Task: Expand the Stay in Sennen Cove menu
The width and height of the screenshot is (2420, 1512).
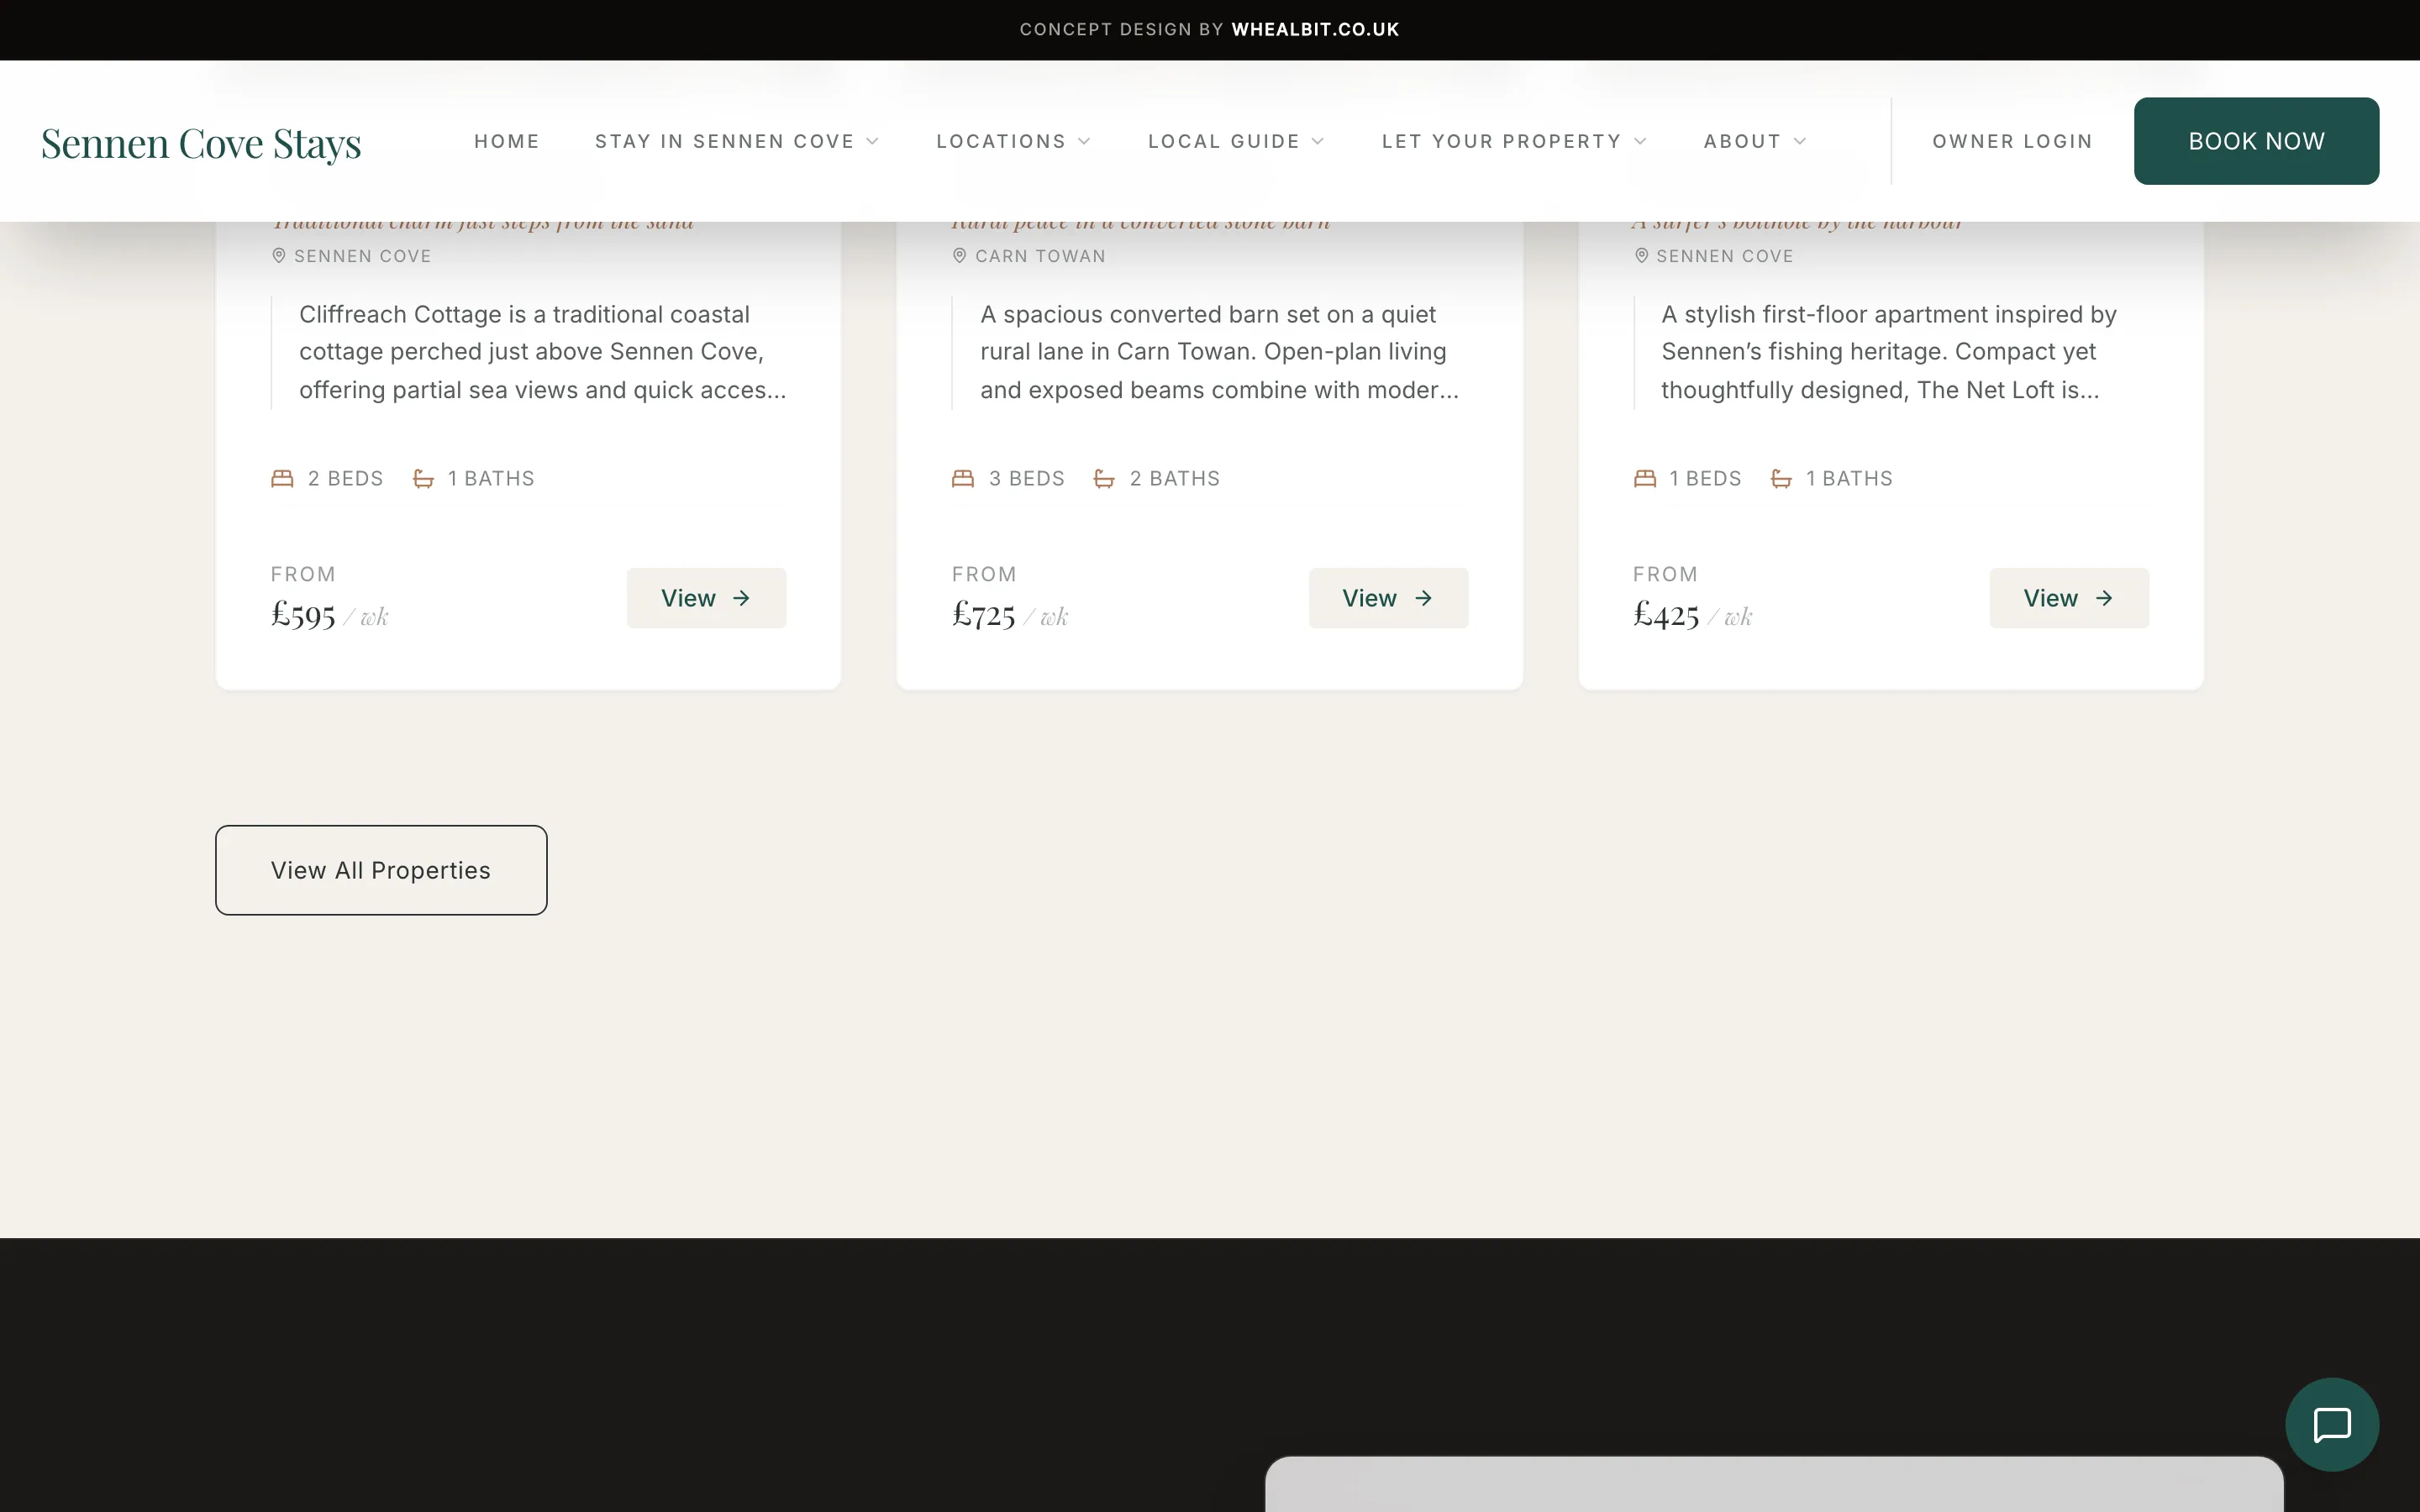Action: (x=737, y=141)
